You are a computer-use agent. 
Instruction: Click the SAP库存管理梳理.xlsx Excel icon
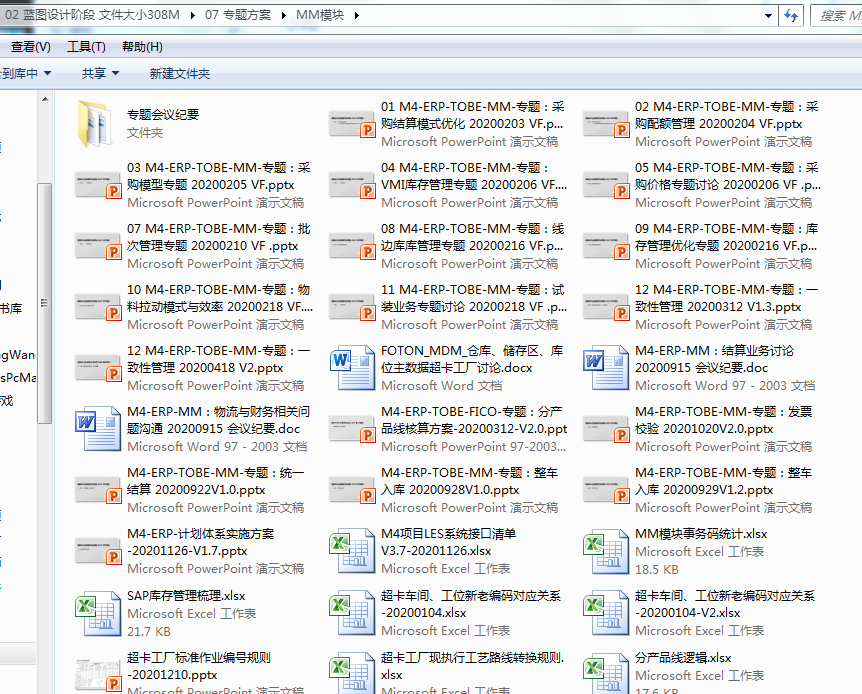tap(97, 612)
